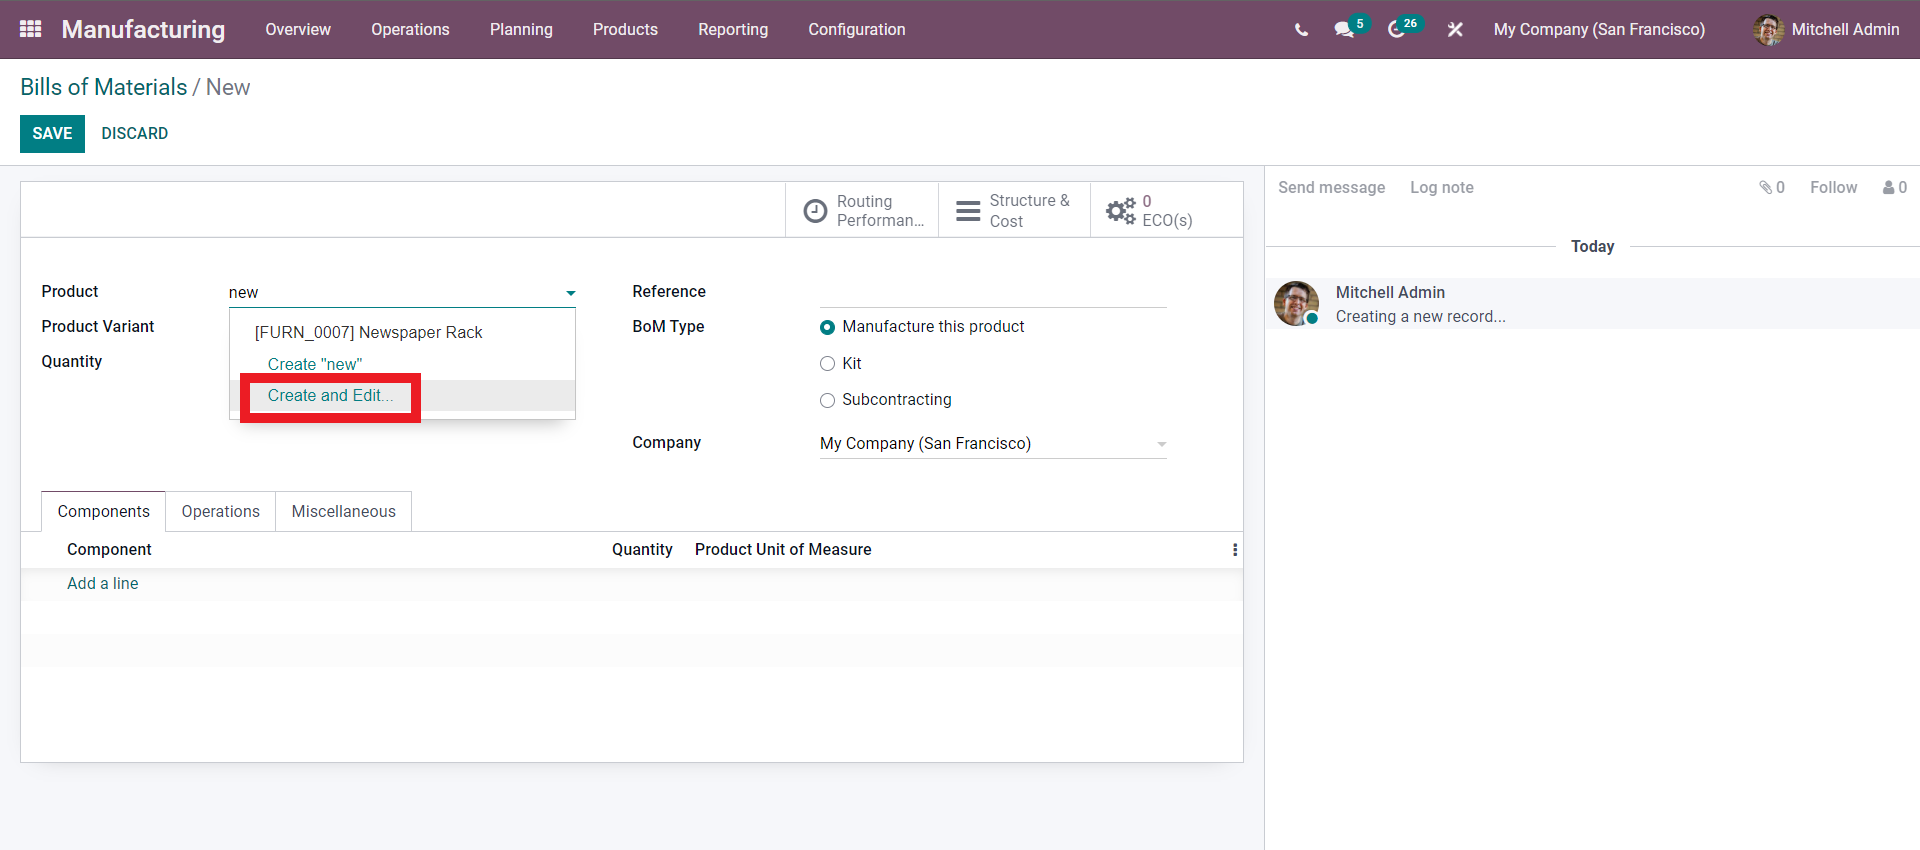Click the column options kebab icon
Viewport: 1920px width, 850px height.
point(1235,550)
